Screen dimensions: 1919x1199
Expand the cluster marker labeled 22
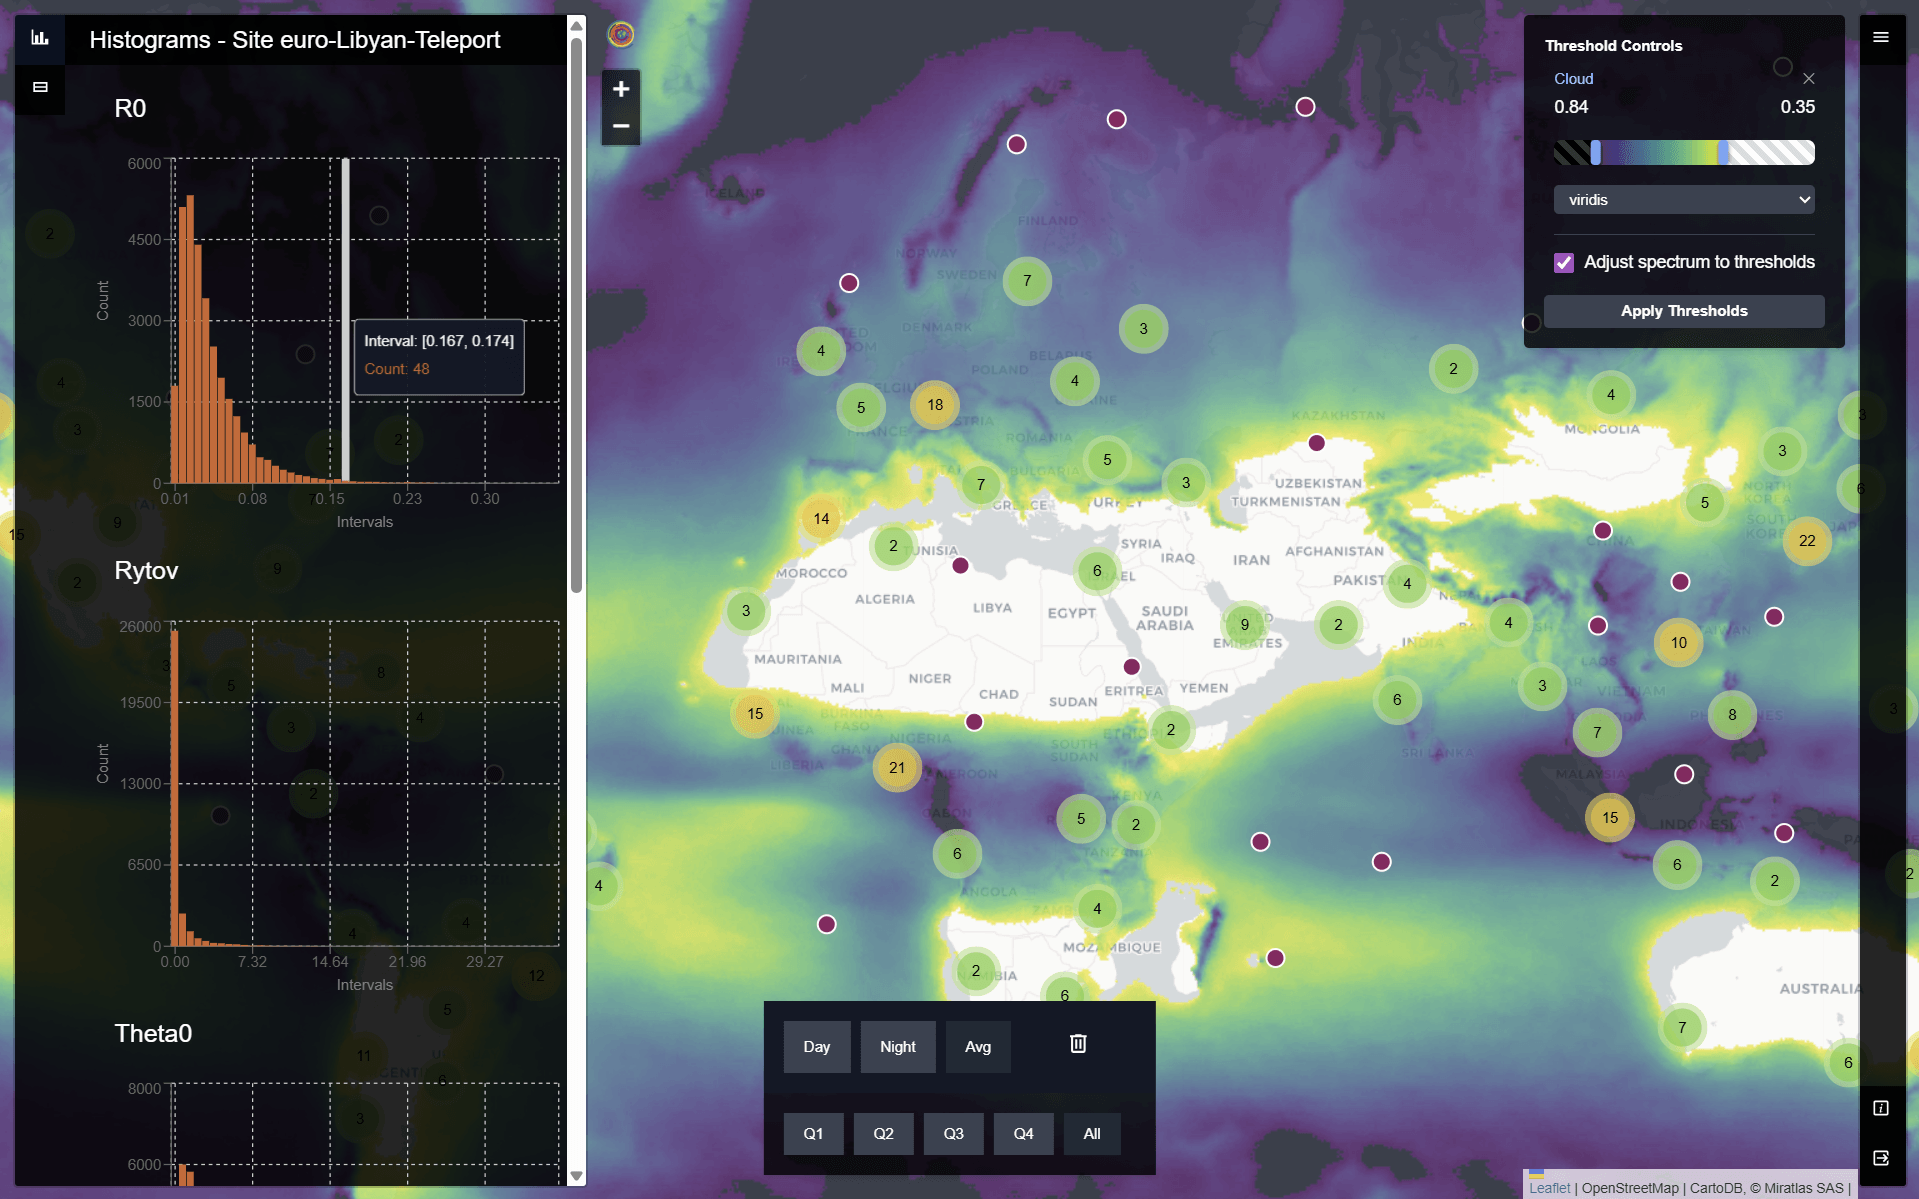tap(1807, 541)
